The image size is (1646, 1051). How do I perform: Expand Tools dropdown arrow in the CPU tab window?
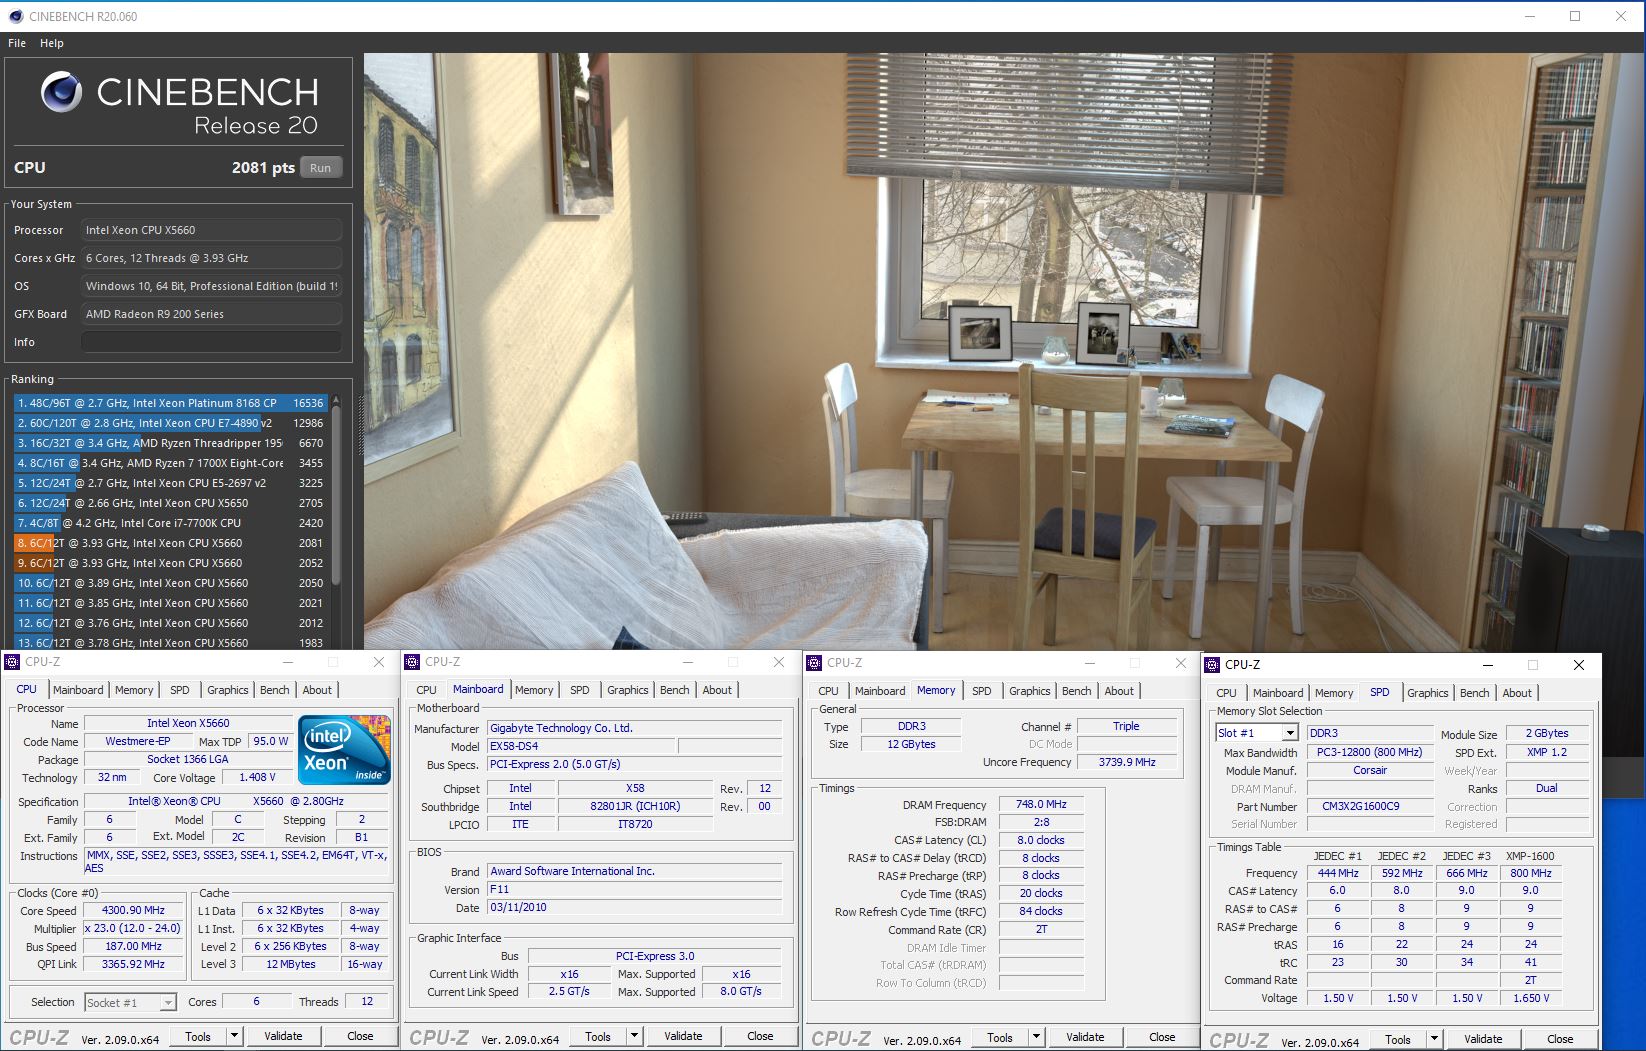(234, 1036)
